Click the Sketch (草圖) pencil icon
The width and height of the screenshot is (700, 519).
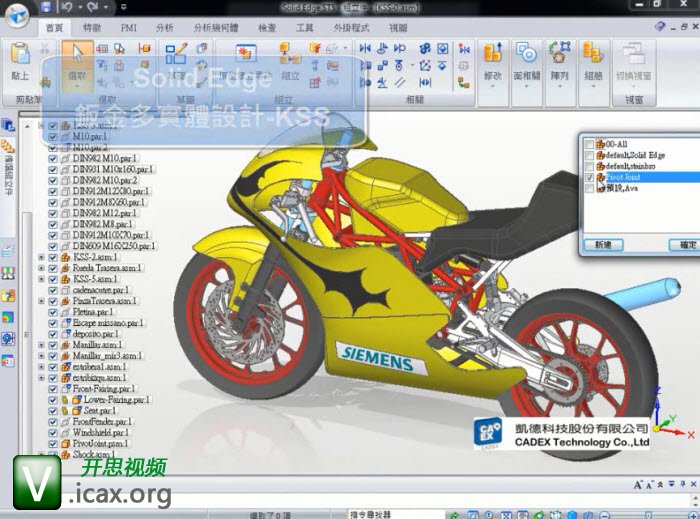(176, 54)
